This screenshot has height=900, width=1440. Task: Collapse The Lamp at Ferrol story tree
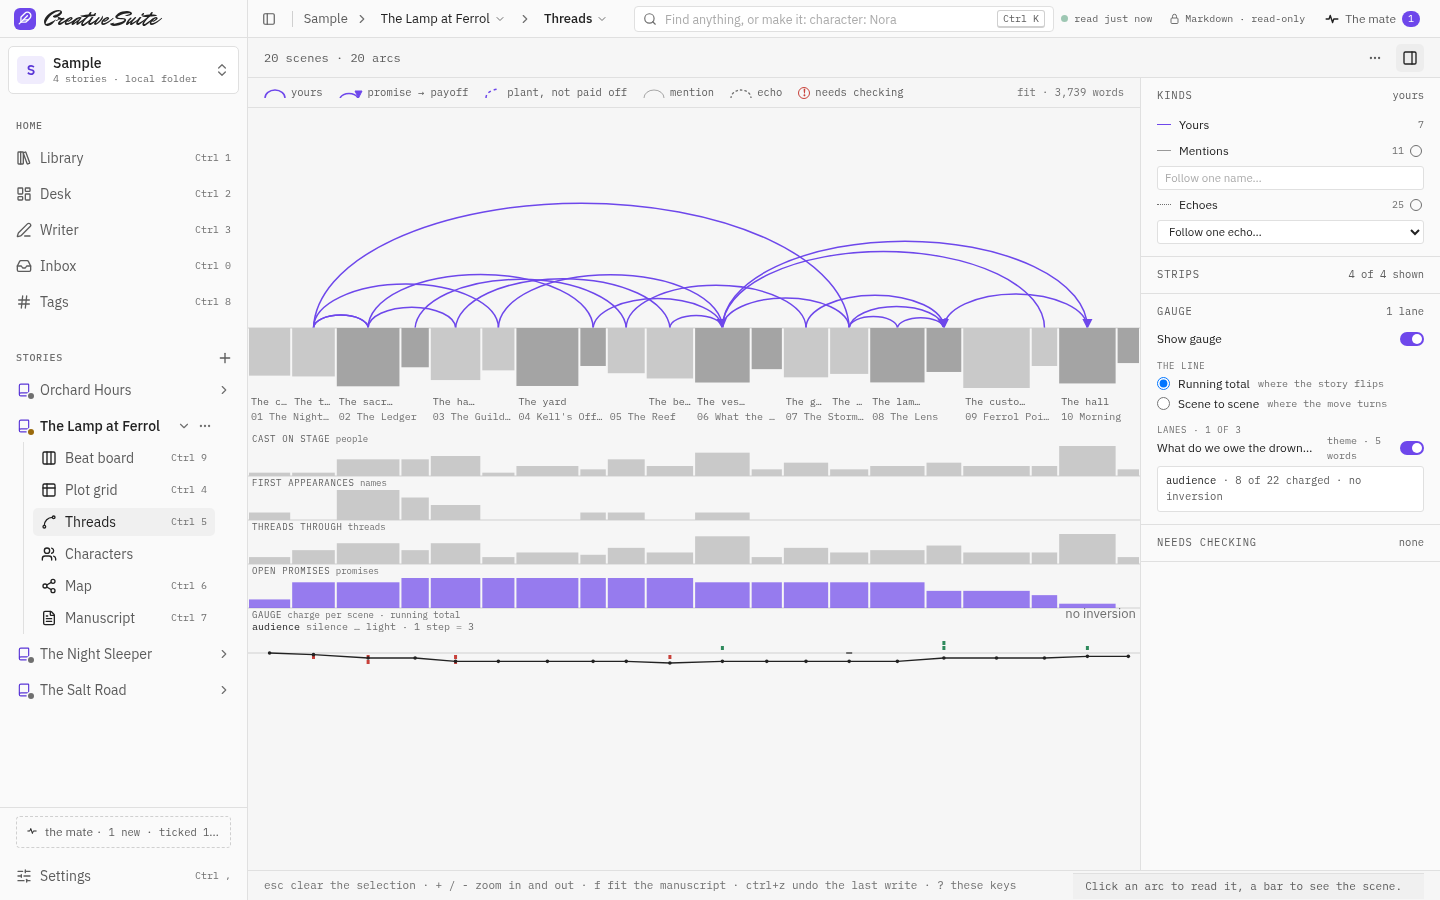[184, 426]
